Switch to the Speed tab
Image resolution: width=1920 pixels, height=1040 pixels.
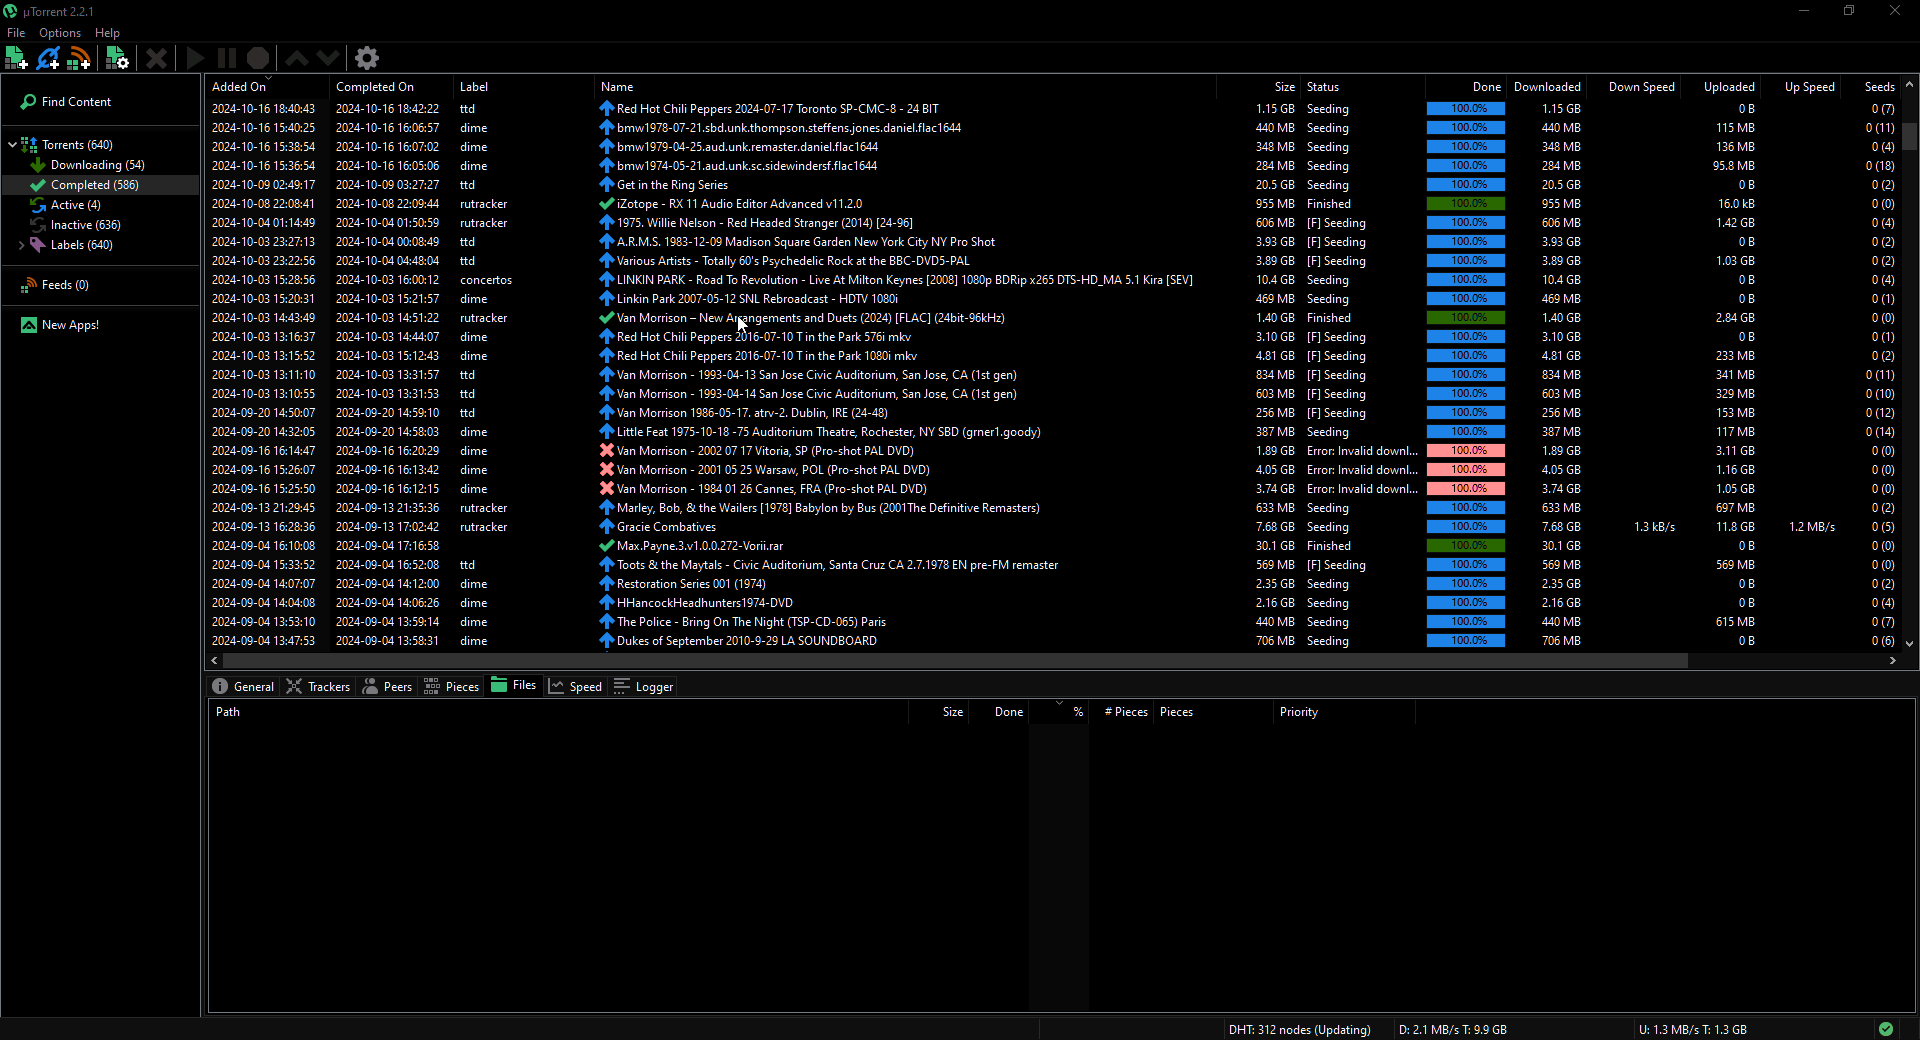(575, 687)
